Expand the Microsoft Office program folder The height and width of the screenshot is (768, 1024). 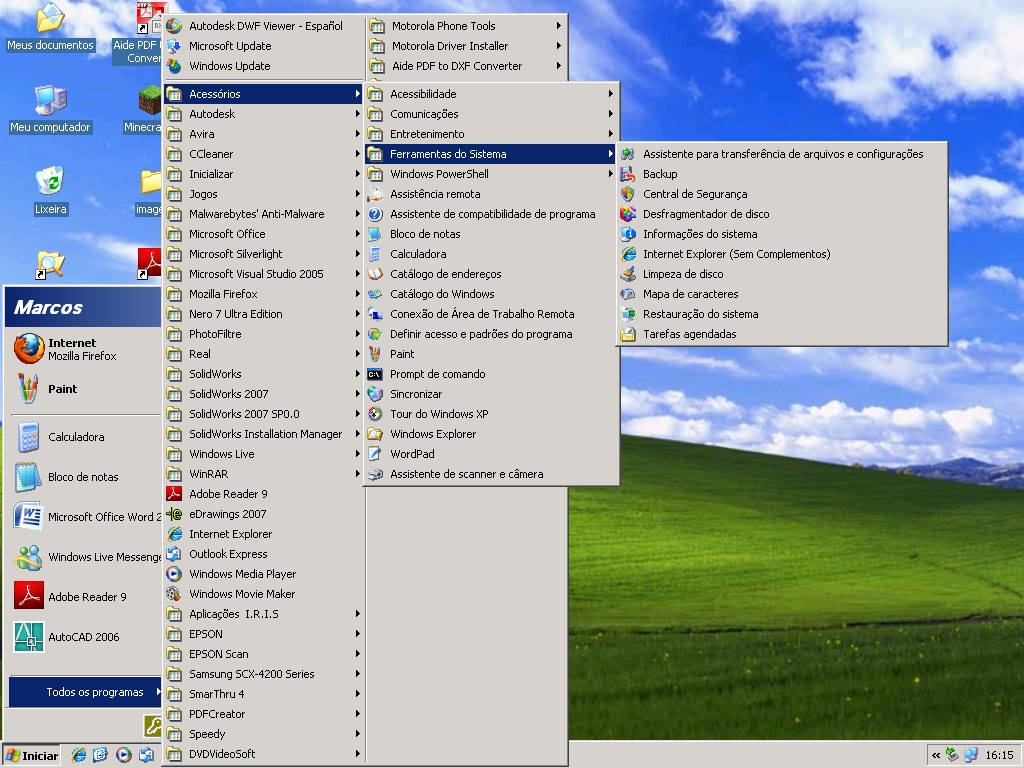(x=264, y=234)
